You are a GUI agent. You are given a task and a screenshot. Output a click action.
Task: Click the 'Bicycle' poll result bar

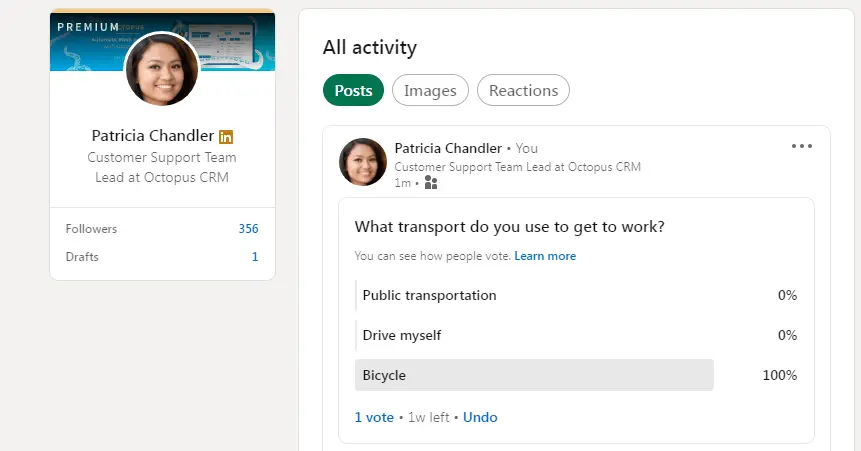[x=534, y=375]
